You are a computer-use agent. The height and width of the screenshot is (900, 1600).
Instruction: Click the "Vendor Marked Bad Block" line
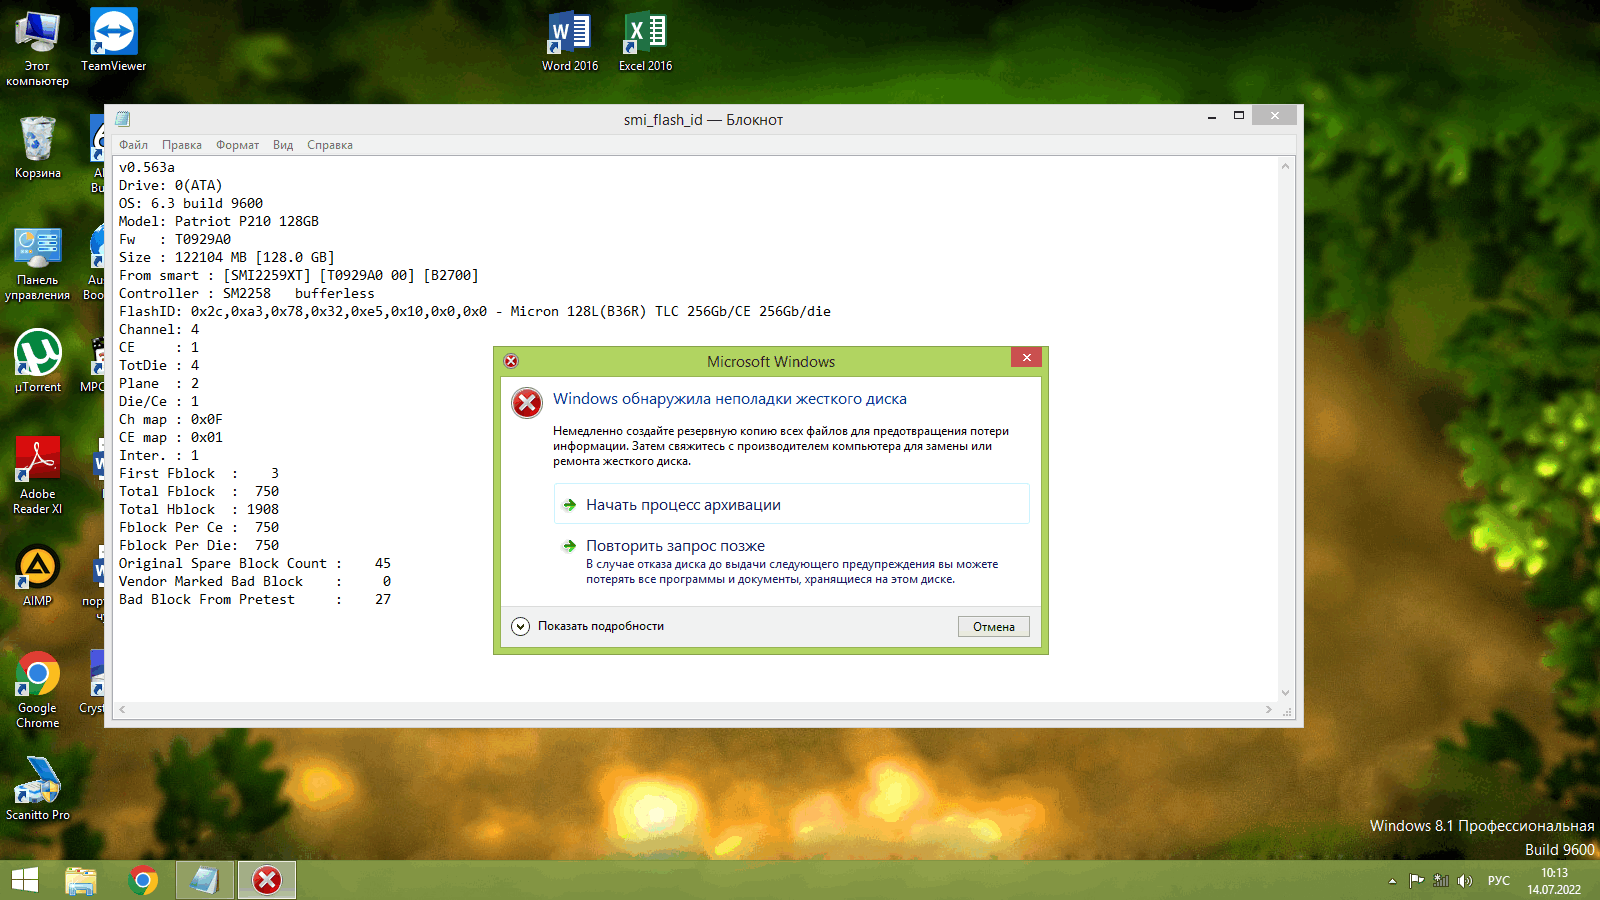(255, 581)
